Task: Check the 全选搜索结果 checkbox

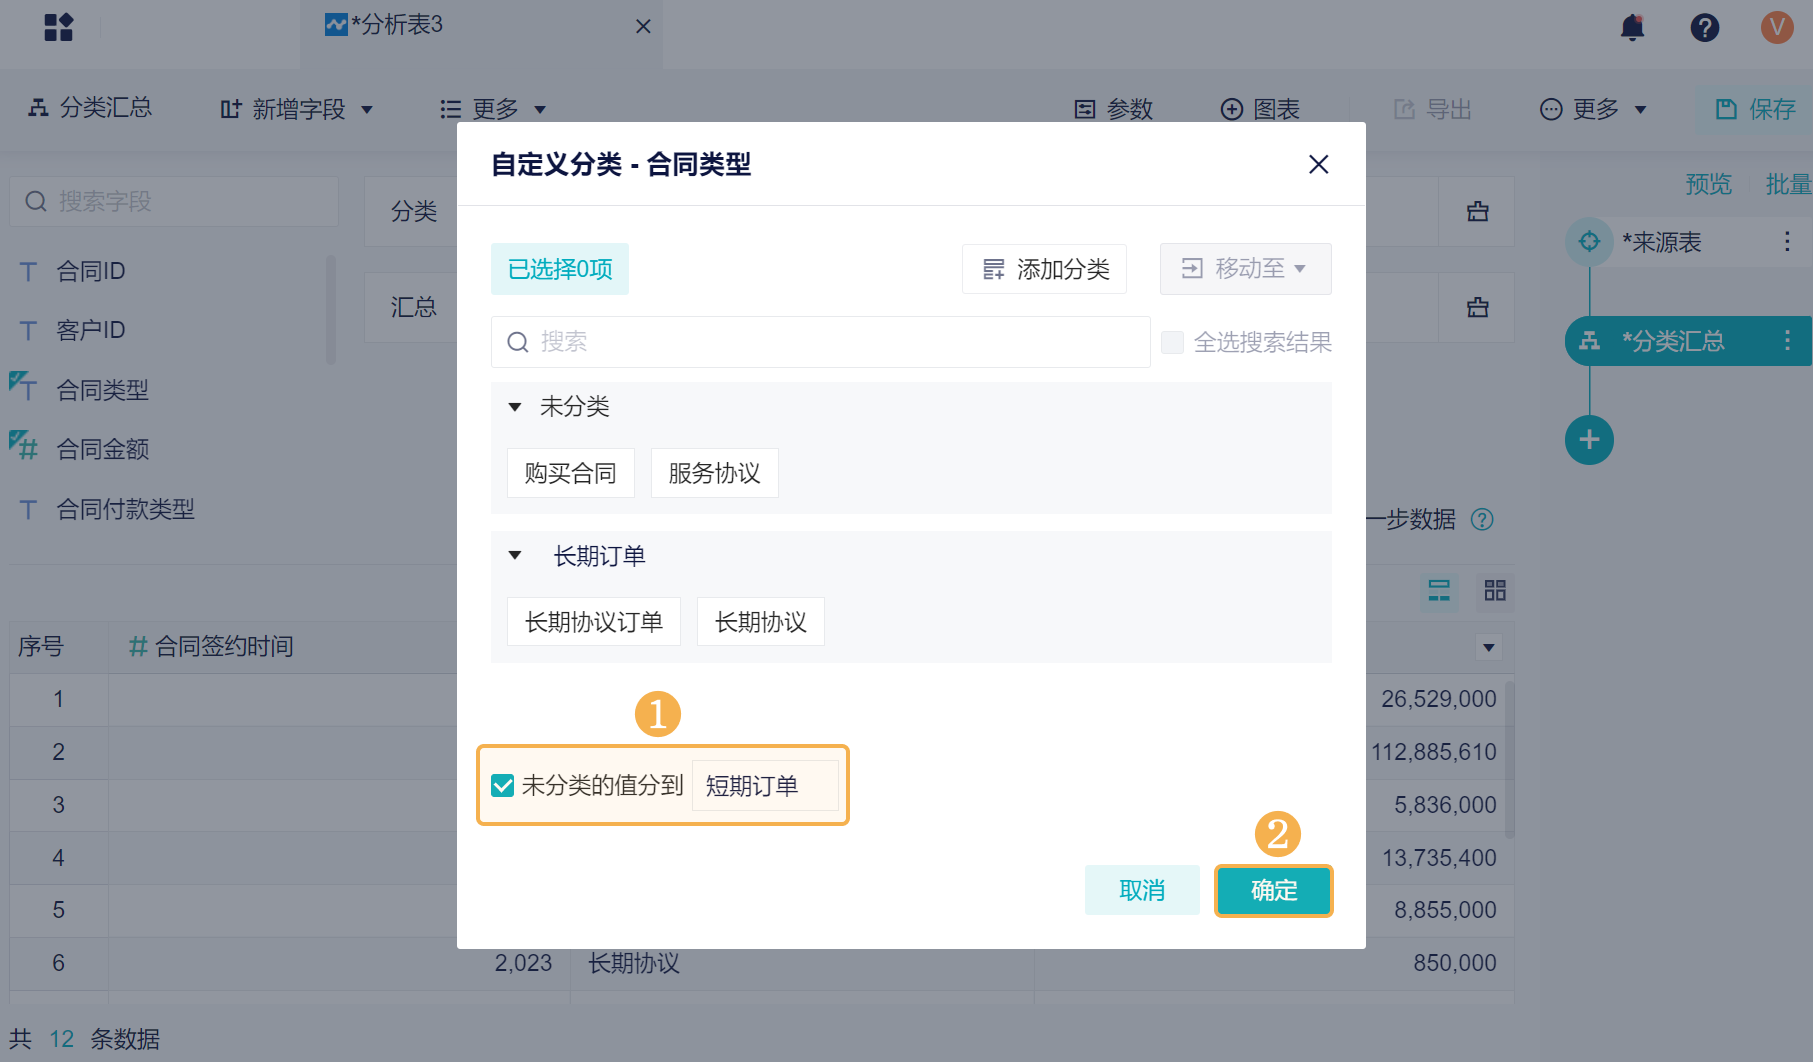Action: [1172, 343]
